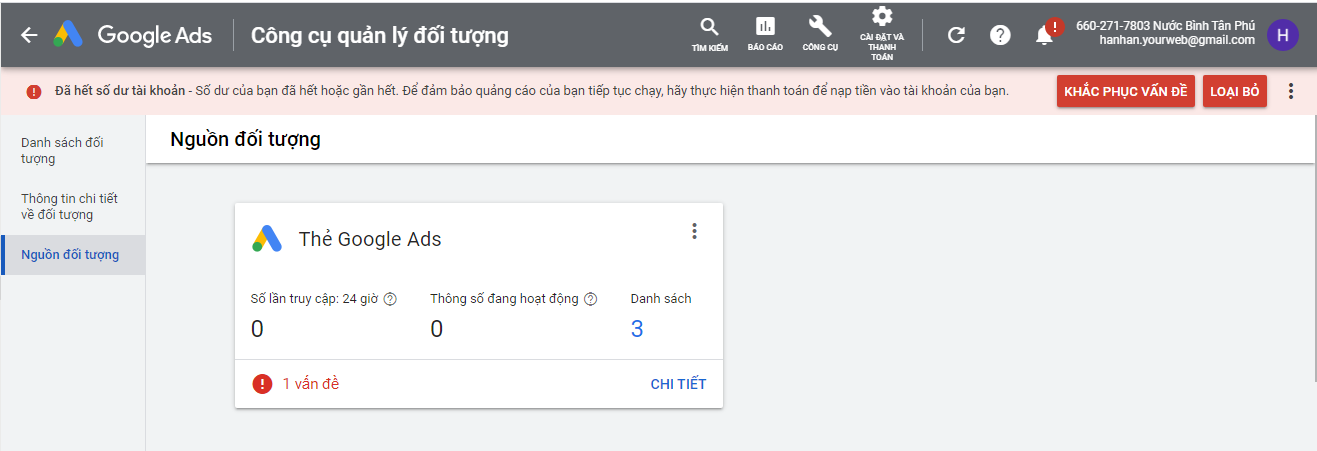Open three-dot menu on Thẻ Google Ads card
This screenshot has height=451, width=1317.
(x=694, y=231)
